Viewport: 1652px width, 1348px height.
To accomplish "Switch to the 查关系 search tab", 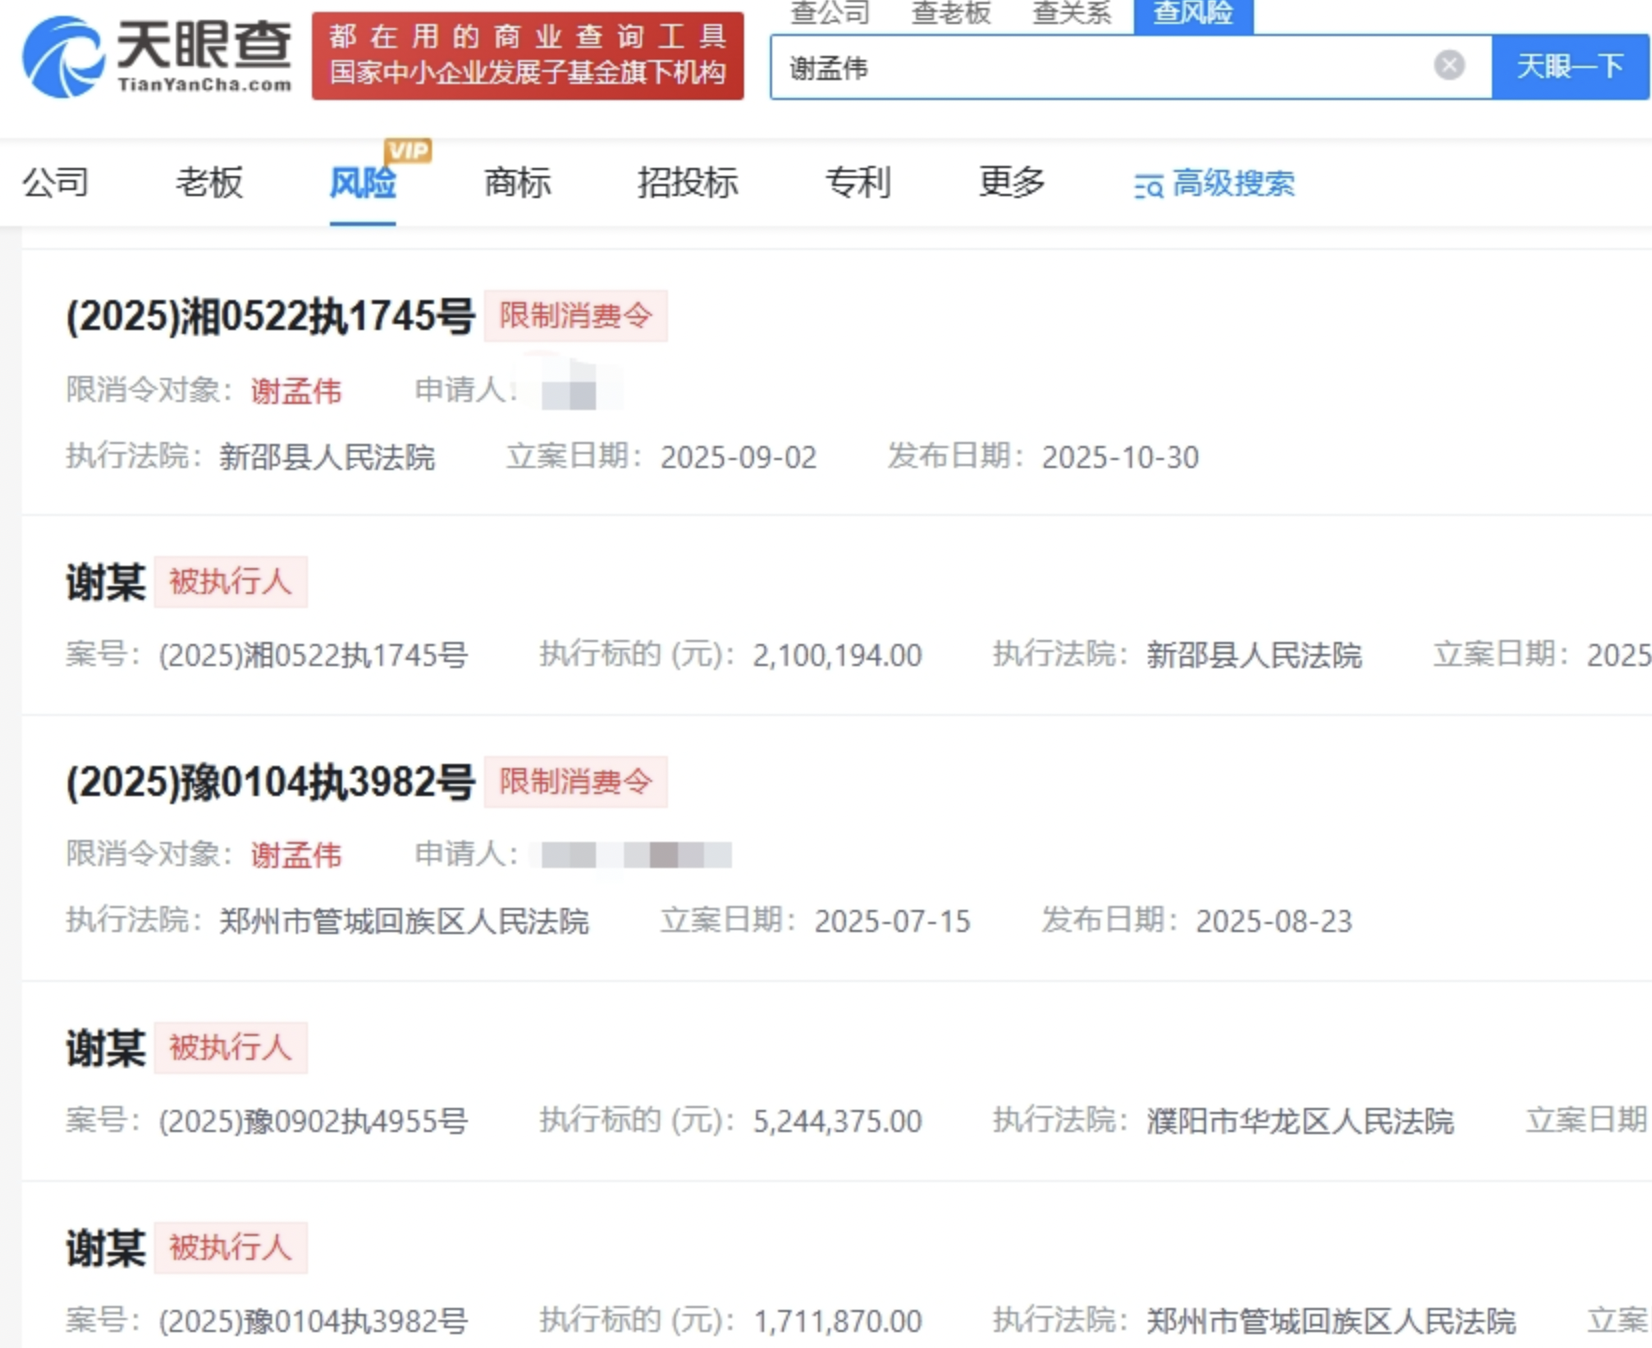I will [1072, 14].
